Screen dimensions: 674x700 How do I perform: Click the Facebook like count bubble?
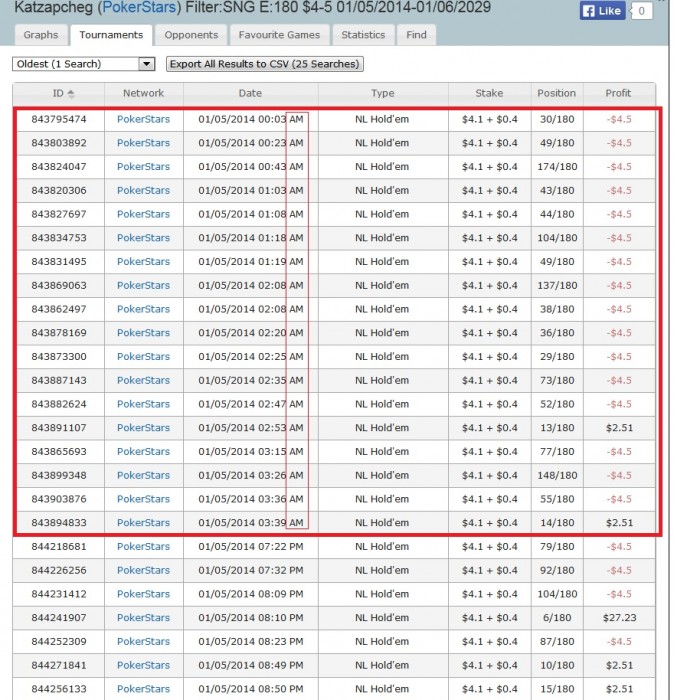click(642, 11)
